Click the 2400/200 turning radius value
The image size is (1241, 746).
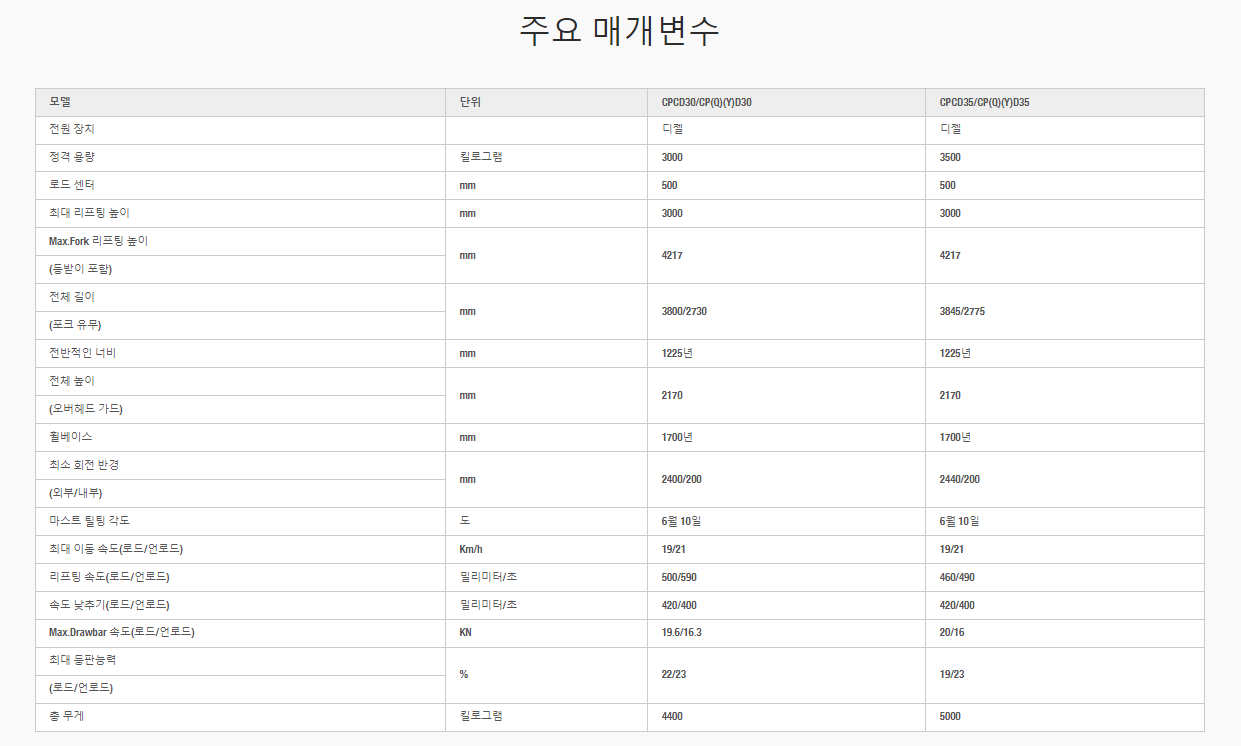[x=681, y=479]
